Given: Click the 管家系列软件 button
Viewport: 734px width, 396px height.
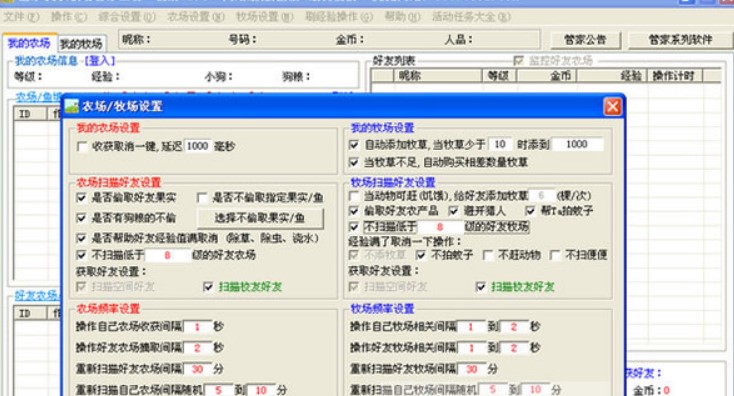Looking at the screenshot, I should tap(680, 40).
